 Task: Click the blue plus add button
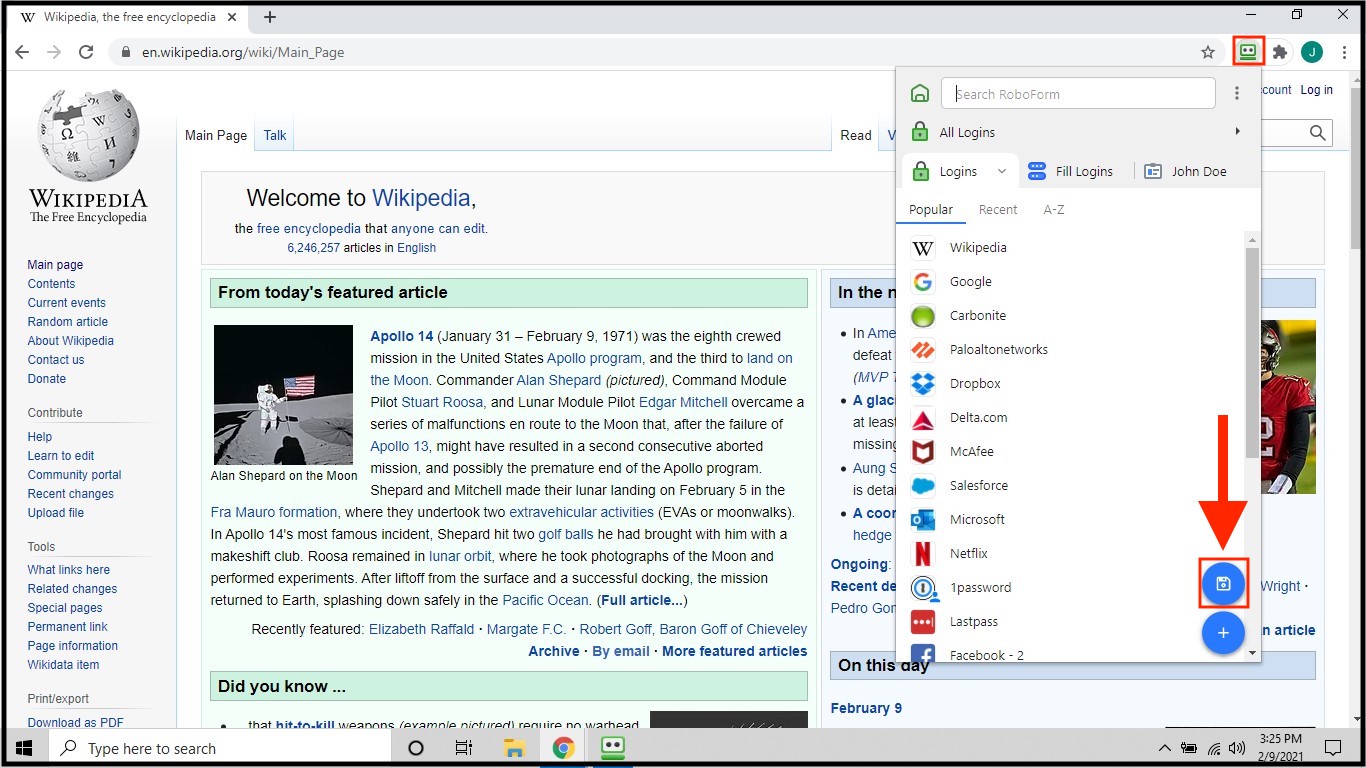(1223, 633)
